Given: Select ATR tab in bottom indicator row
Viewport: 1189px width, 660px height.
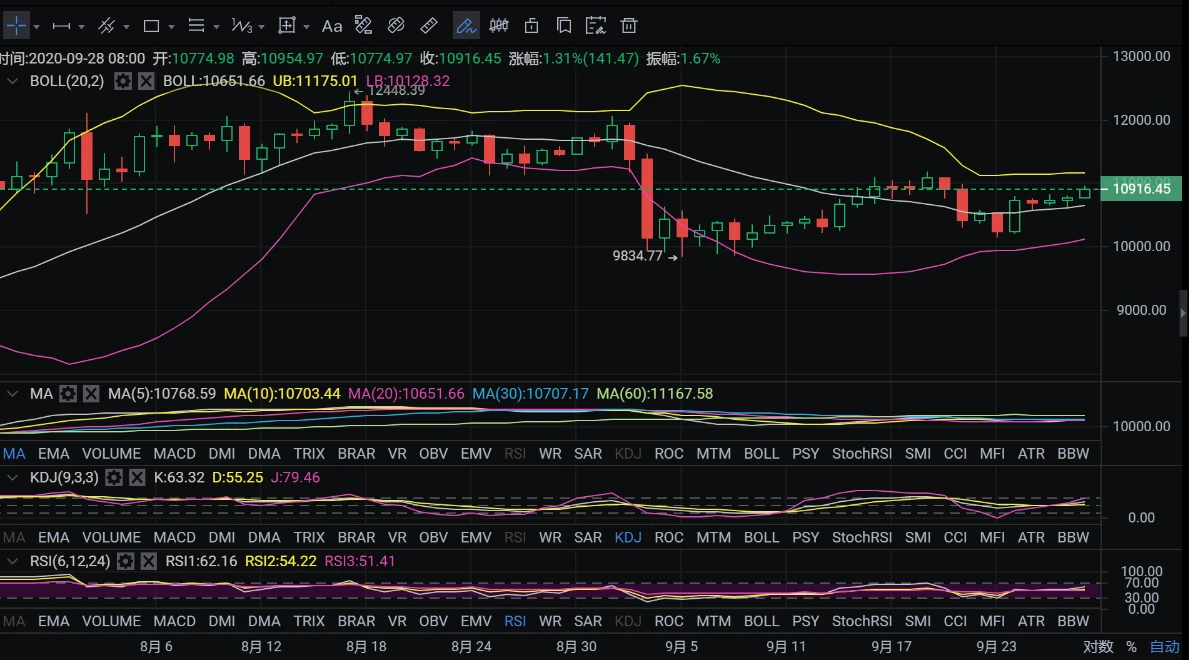Looking at the screenshot, I should [1031, 621].
